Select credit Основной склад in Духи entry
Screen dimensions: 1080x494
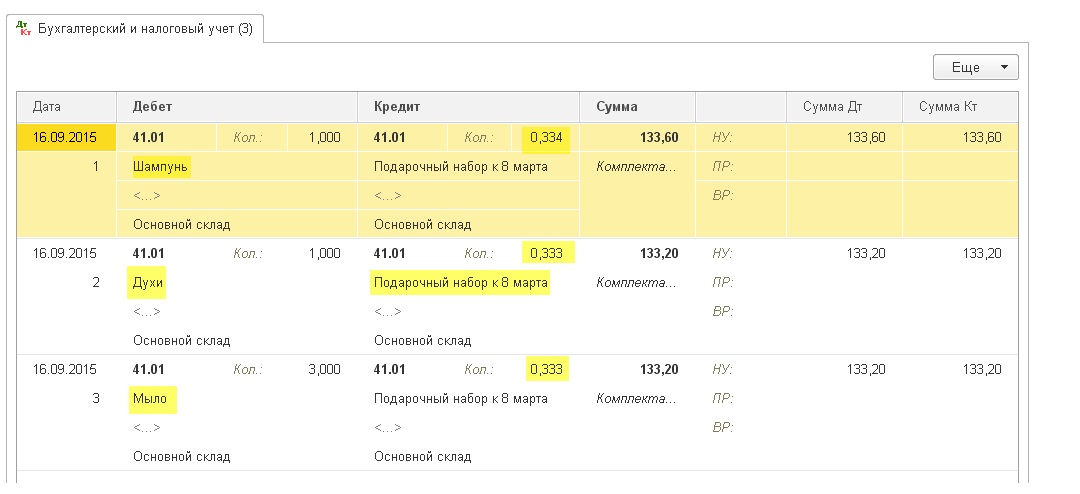(468, 340)
